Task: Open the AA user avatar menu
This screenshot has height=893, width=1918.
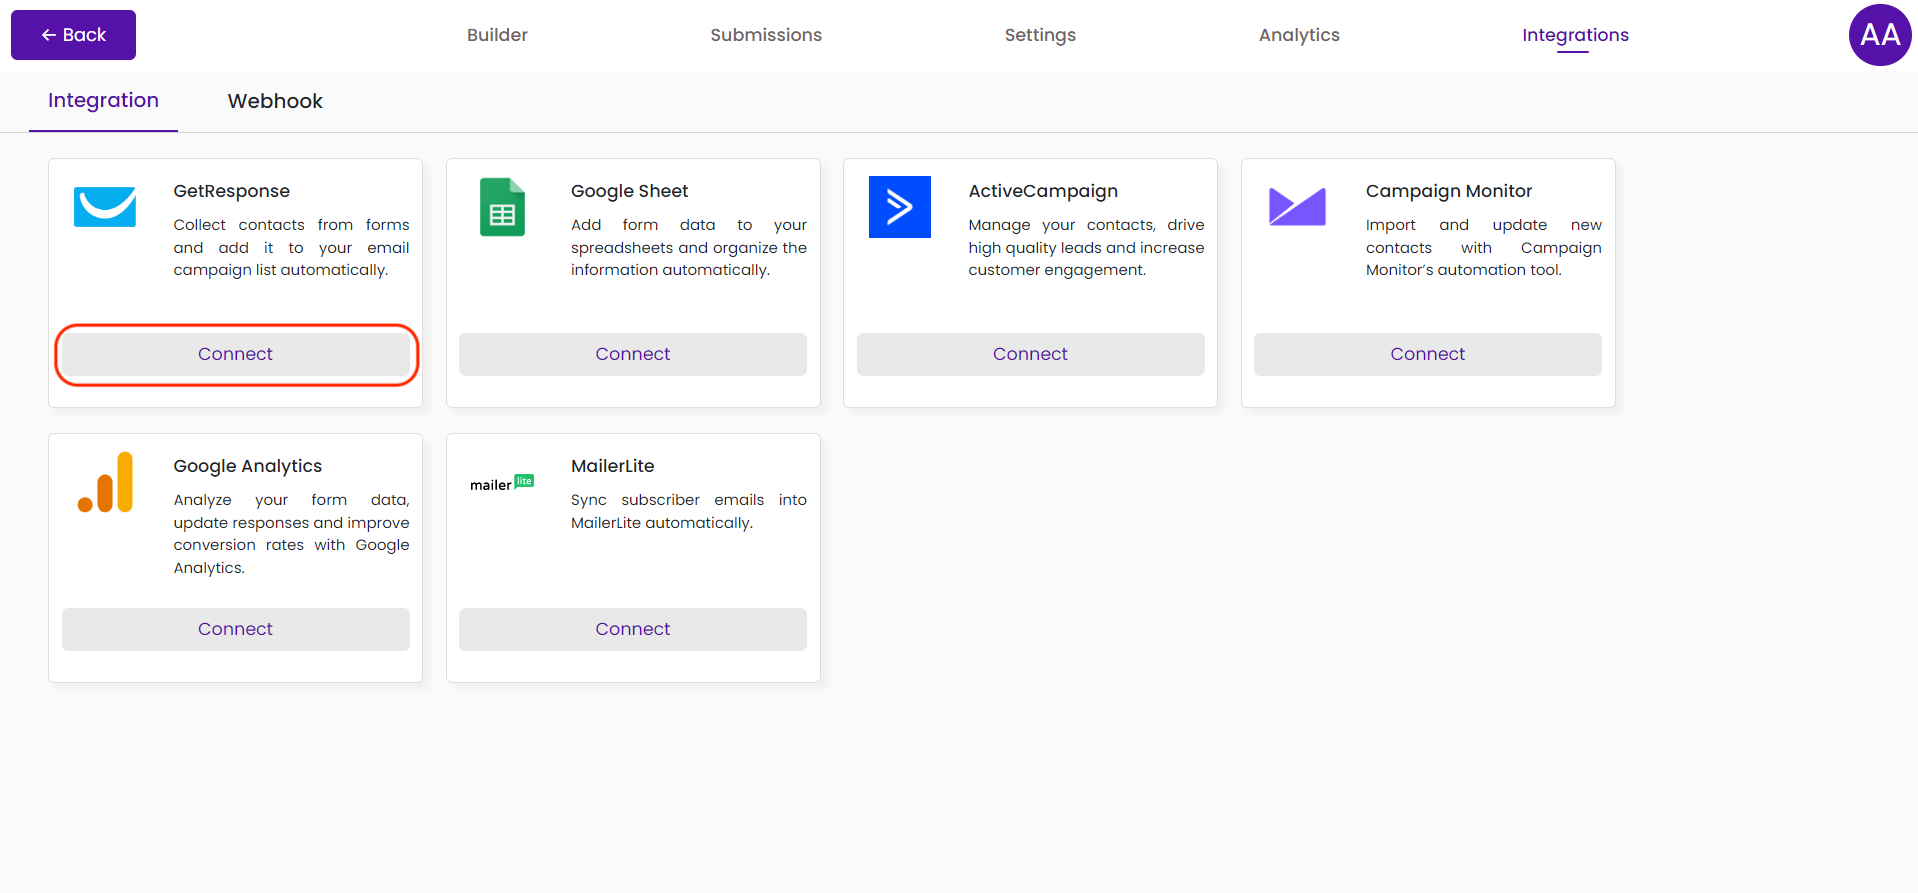Action: [1880, 35]
